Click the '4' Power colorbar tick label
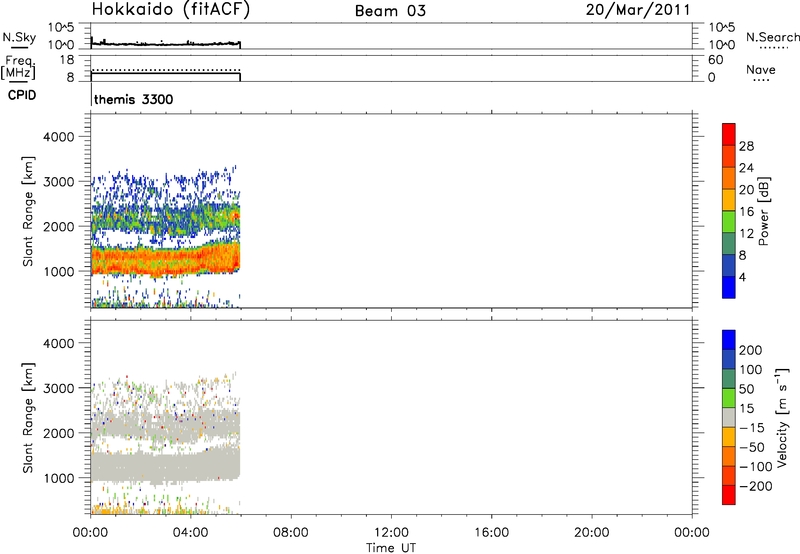The image size is (800, 554). (742, 277)
